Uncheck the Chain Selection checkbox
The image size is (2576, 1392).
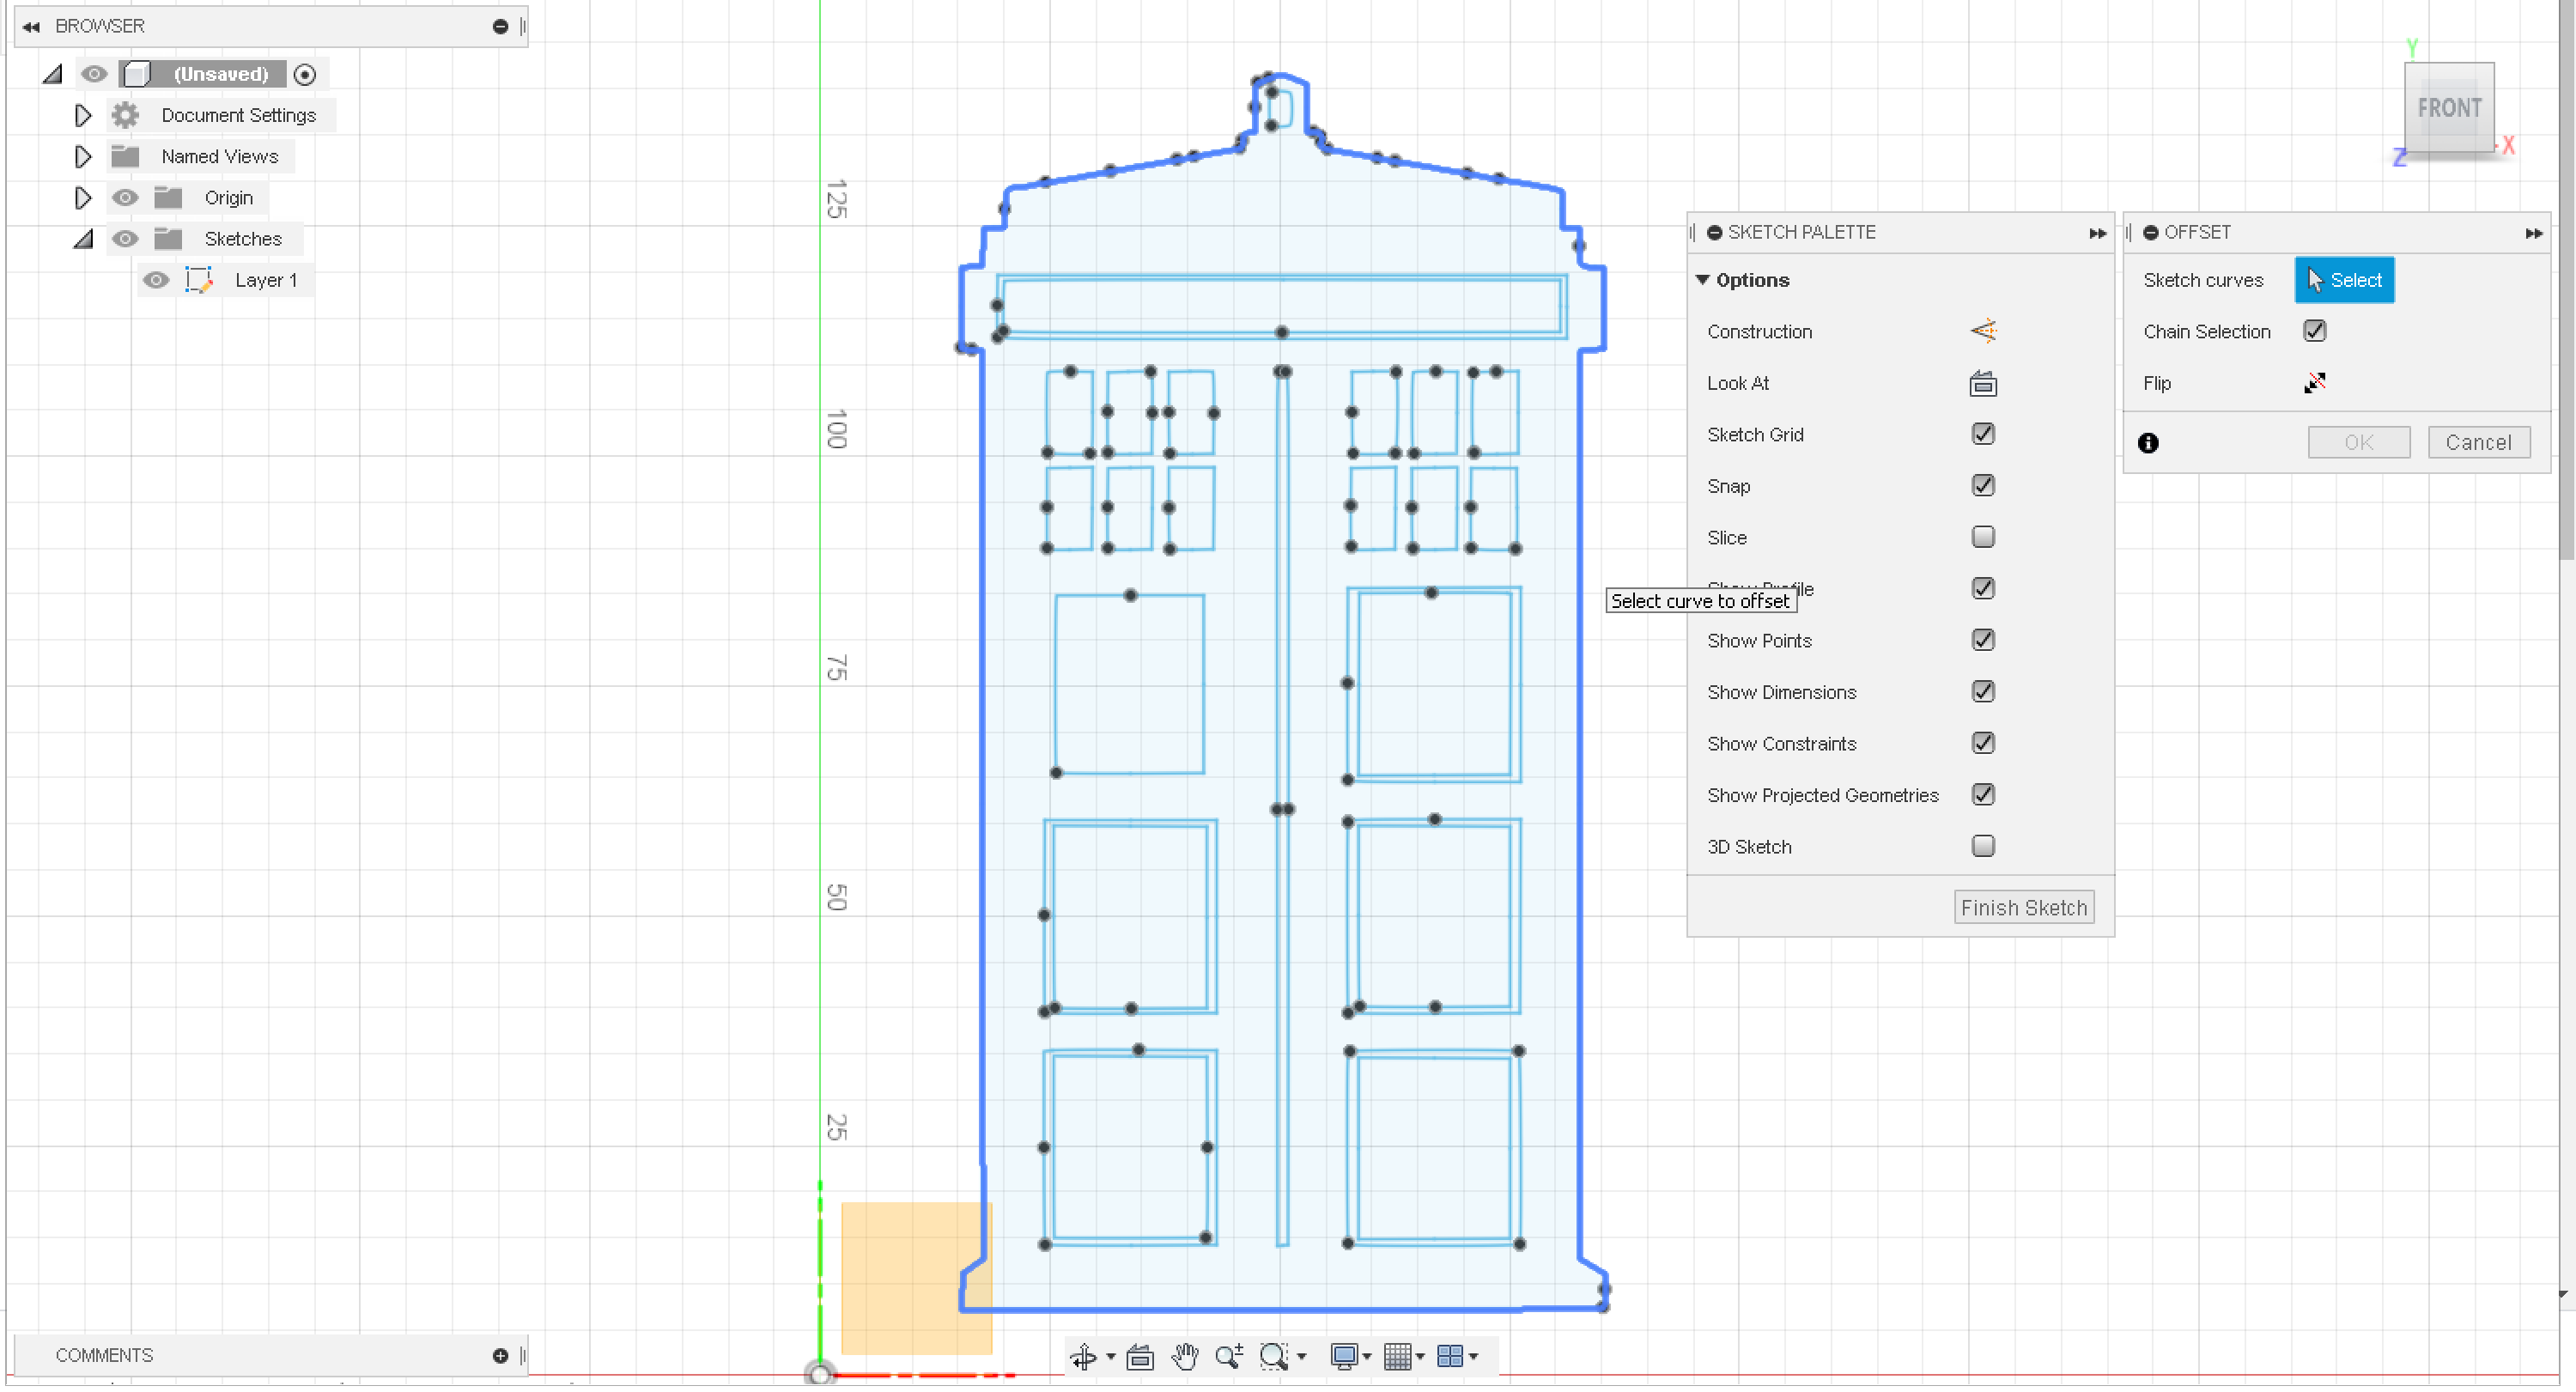[2315, 330]
